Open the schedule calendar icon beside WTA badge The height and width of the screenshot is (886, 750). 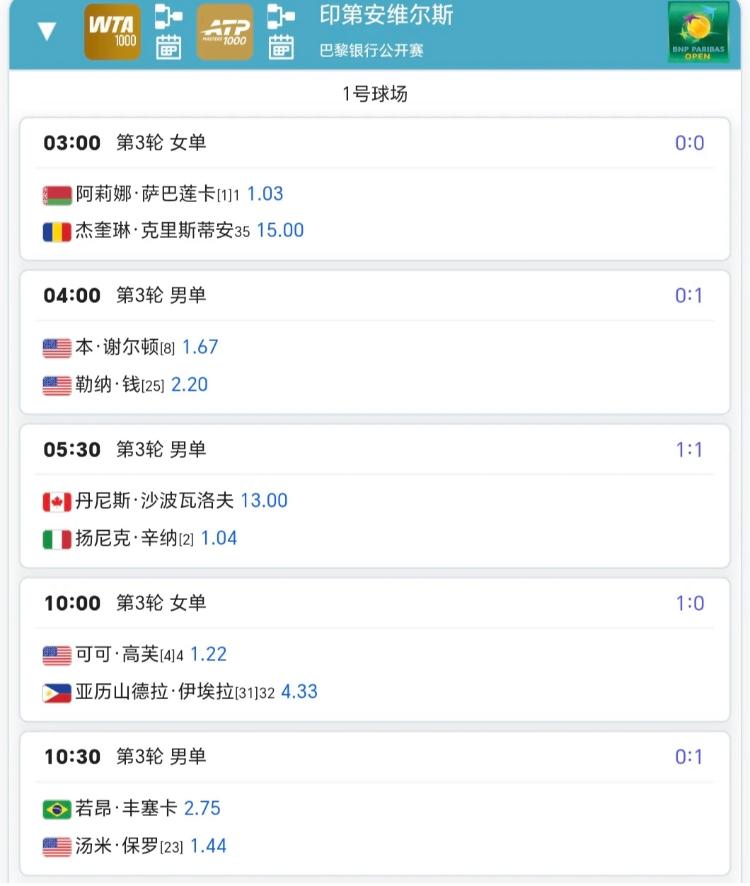coord(168,47)
